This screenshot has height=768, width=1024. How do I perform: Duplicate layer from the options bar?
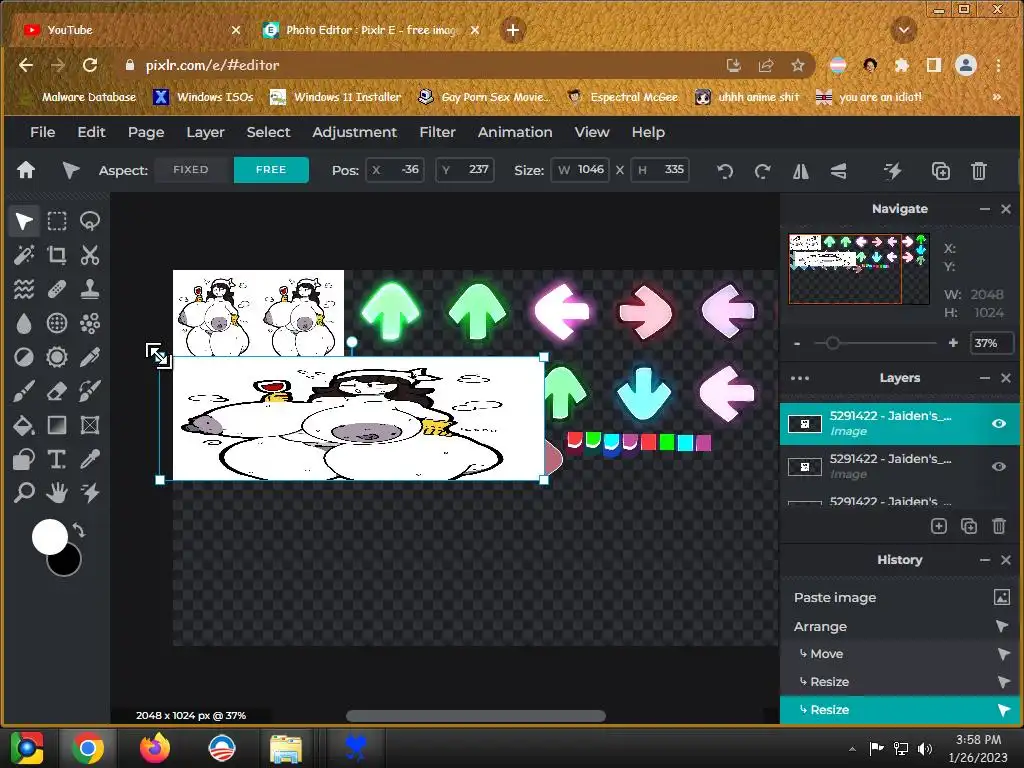(x=940, y=171)
